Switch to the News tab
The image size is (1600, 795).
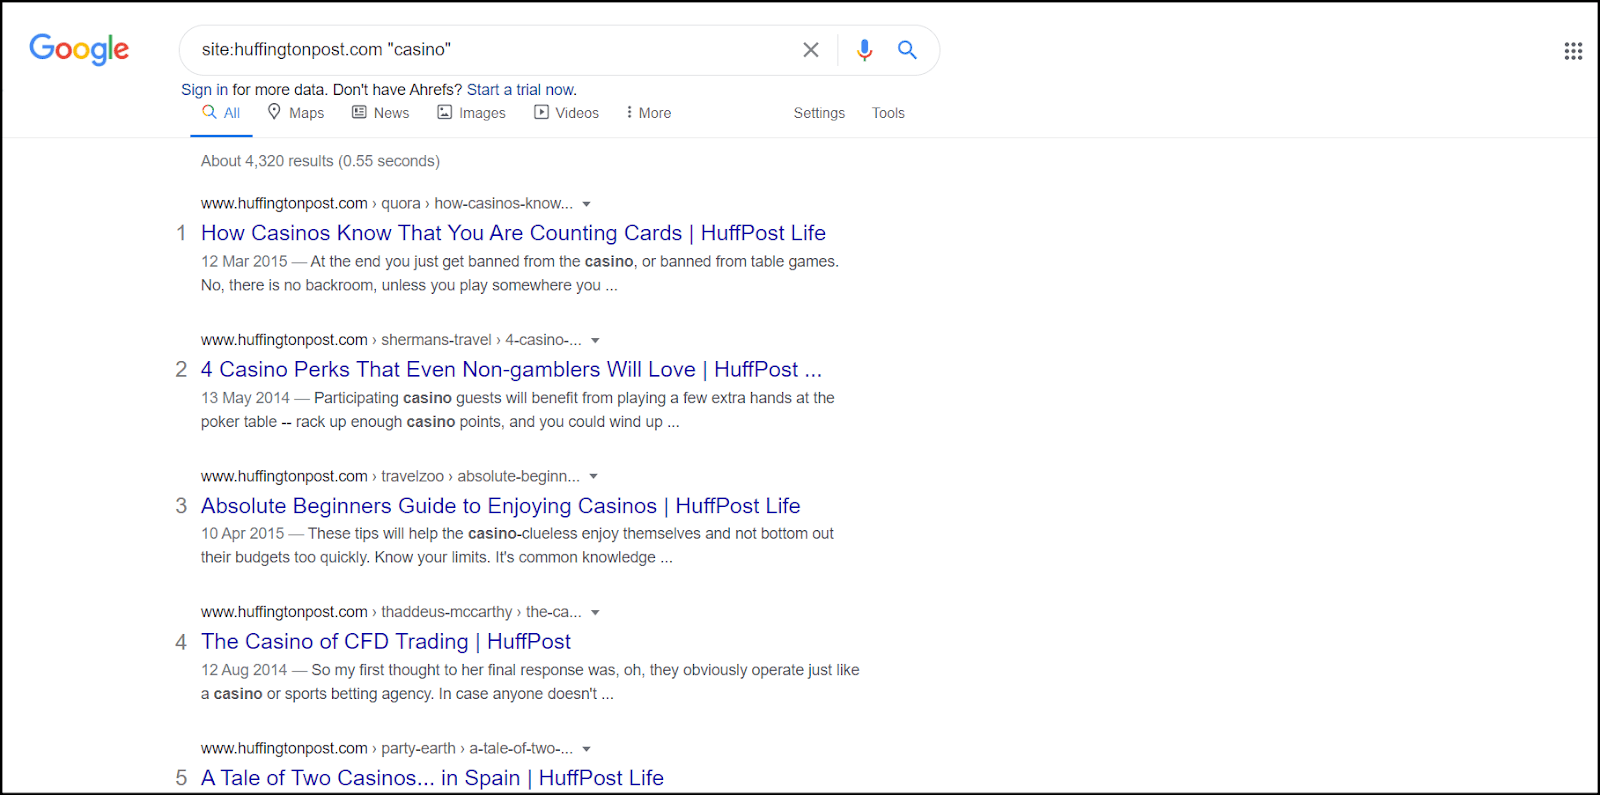tap(381, 113)
